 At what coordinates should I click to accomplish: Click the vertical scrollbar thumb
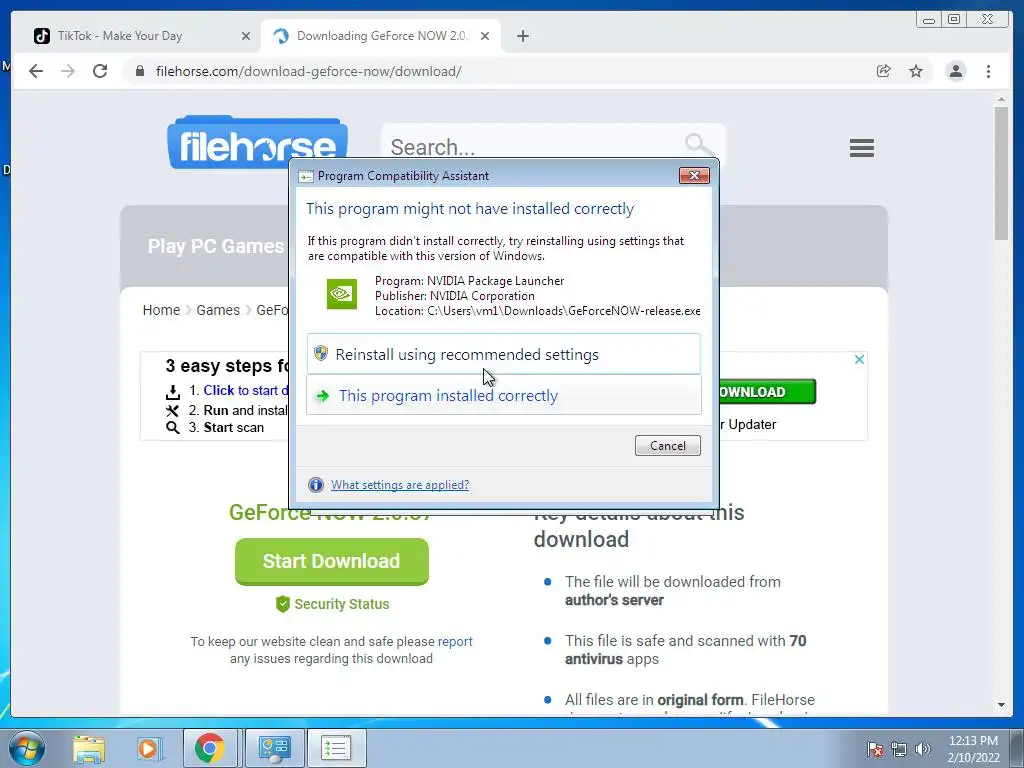pyautogui.click(x=1001, y=173)
